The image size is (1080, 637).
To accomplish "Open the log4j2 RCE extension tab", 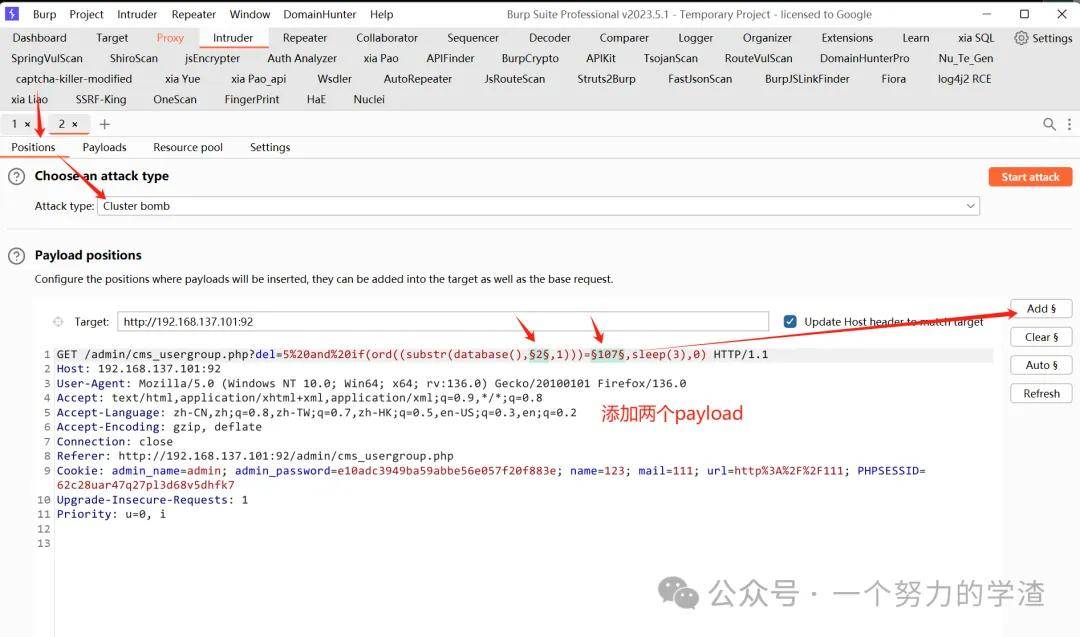I will point(964,79).
